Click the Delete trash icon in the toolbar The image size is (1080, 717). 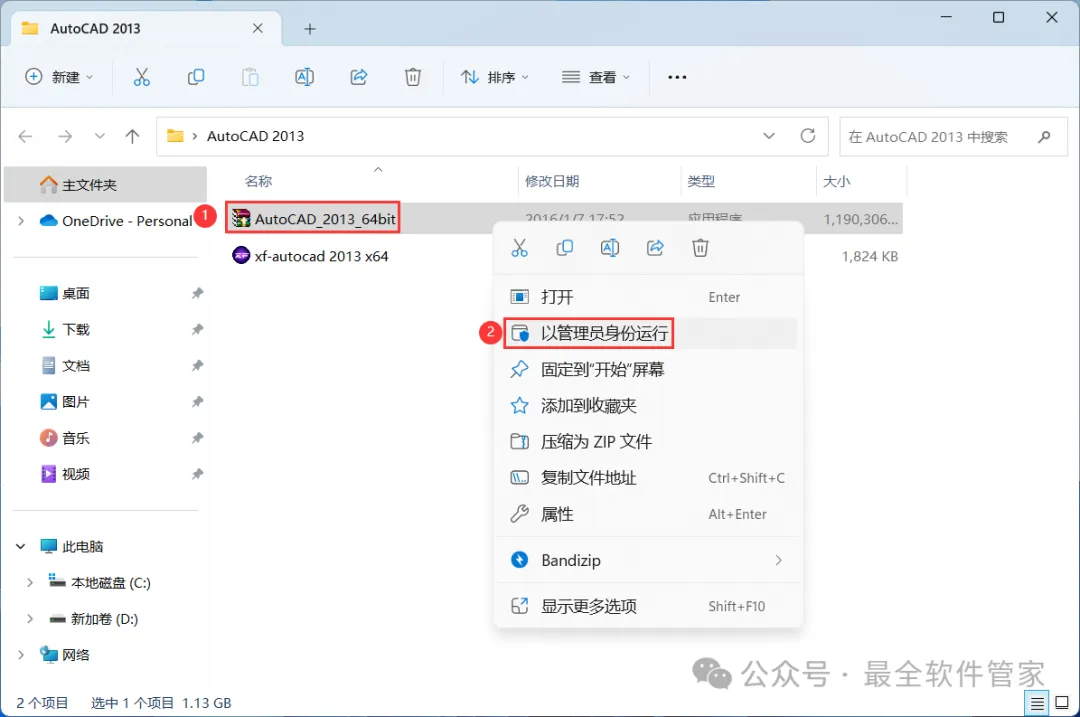pos(413,77)
